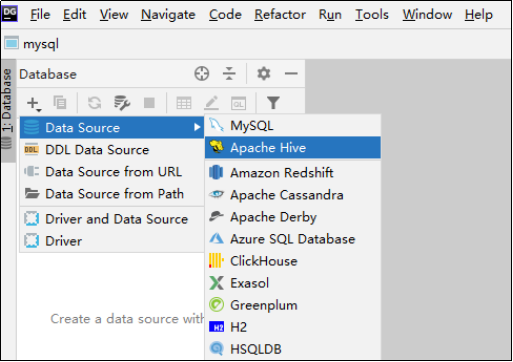Open the Help menu
The image size is (513, 362).
pyautogui.click(x=478, y=14)
